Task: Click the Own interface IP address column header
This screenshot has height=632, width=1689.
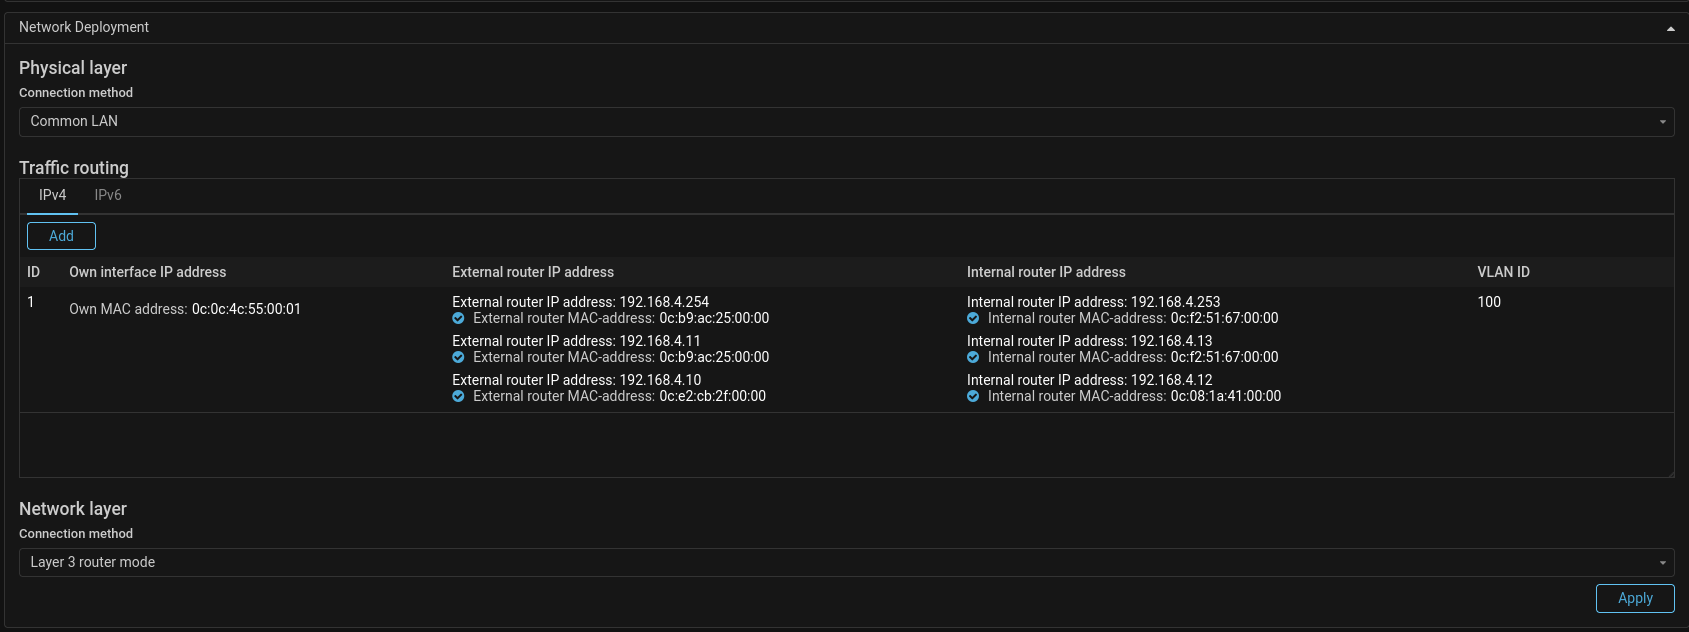Action: [x=147, y=272]
